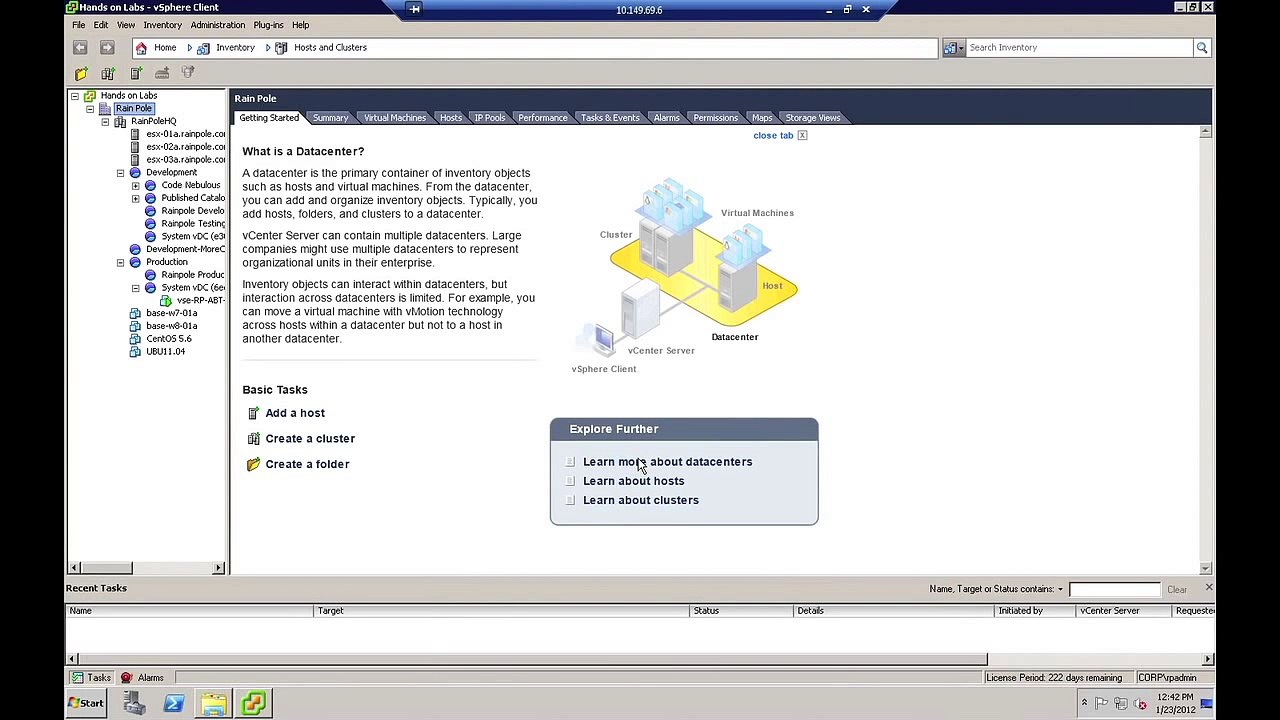This screenshot has width=1280, height=720.
Task: Open the File menu
Action: (78, 25)
